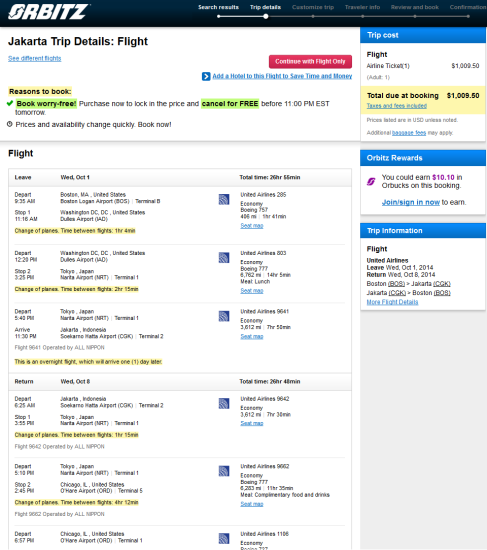This screenshot has height=550, width=487.
Task: Open Taxes and fees included link
Action: [396, 106]
